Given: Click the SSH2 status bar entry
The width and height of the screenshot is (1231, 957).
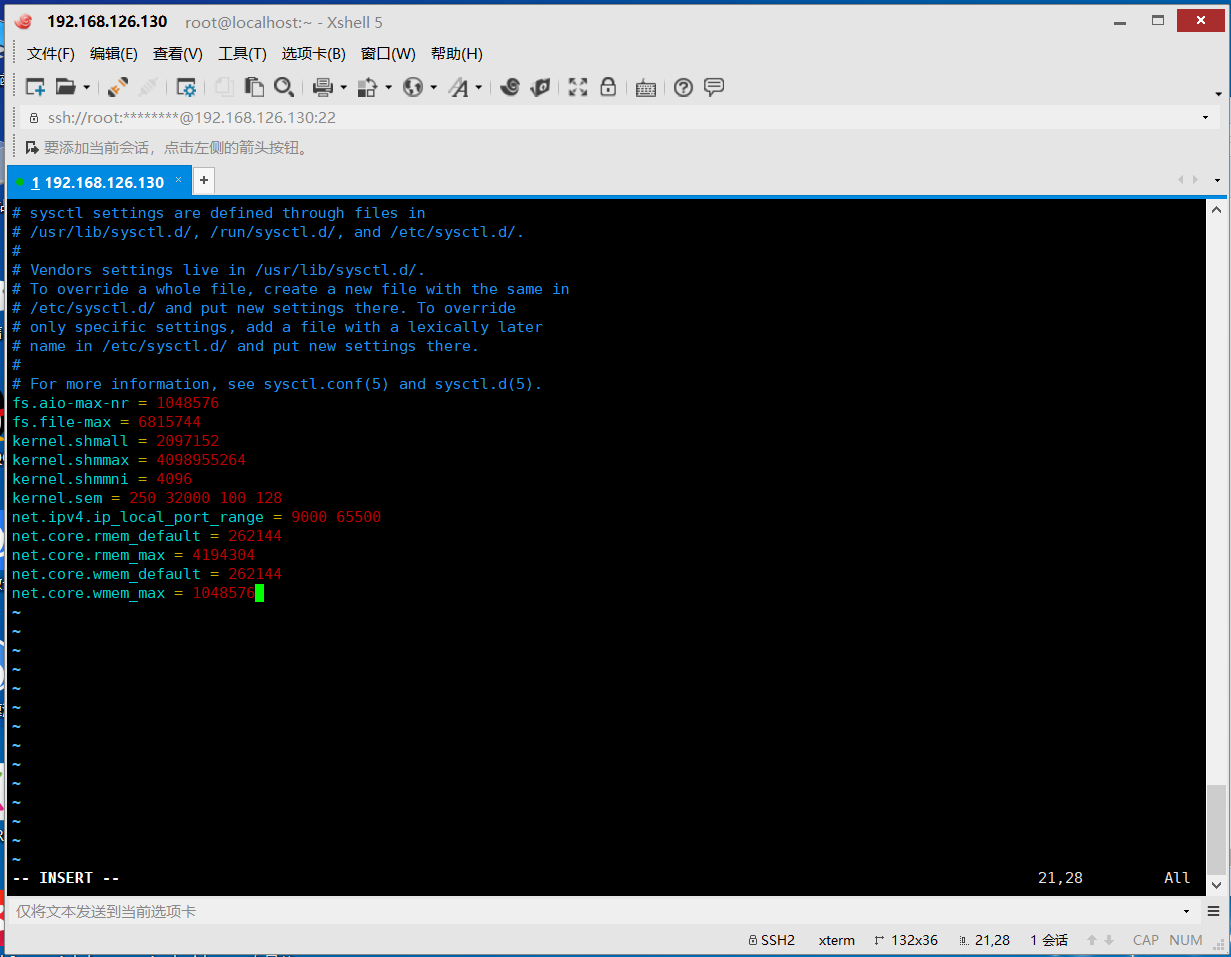Looking at the screenshot, I should point(771,940).
